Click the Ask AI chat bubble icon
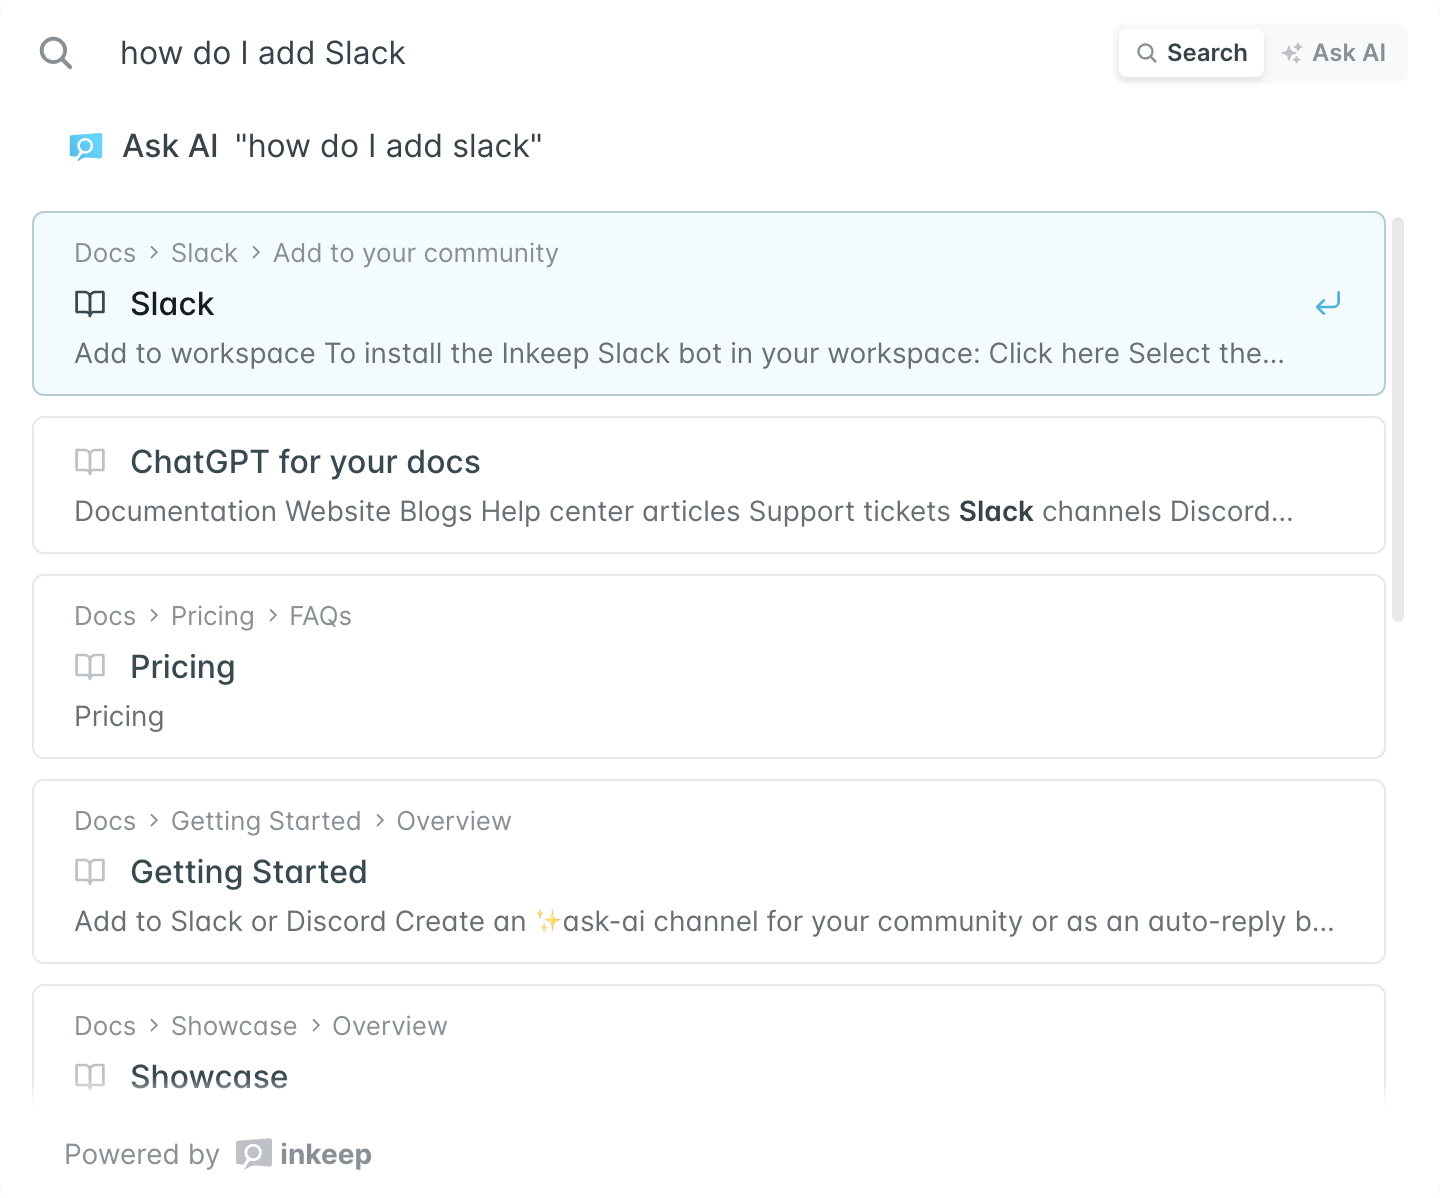The width and height of the screenshot is (1440, 1198). tap(86, 147)
